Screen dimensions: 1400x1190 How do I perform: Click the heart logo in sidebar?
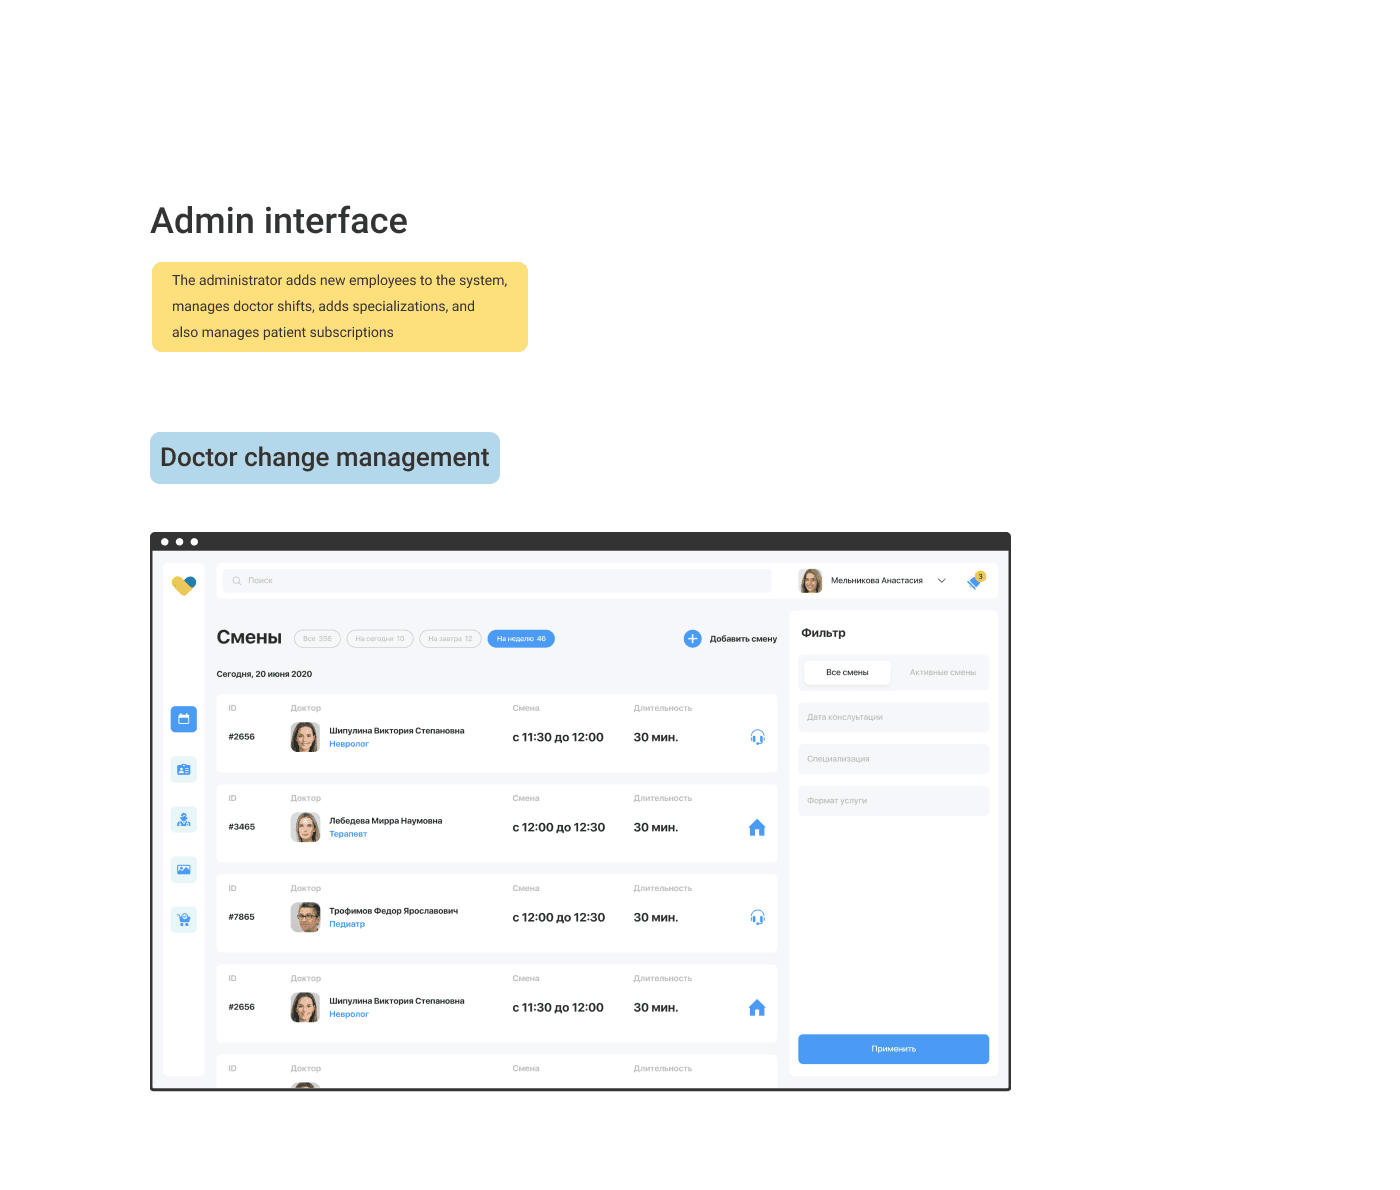tap(183, 585)
